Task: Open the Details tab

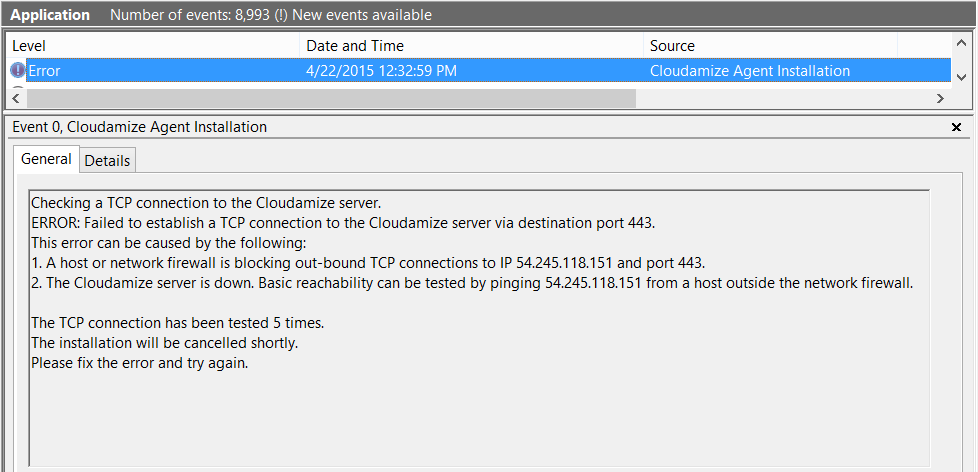Action: tap(107, 160)
